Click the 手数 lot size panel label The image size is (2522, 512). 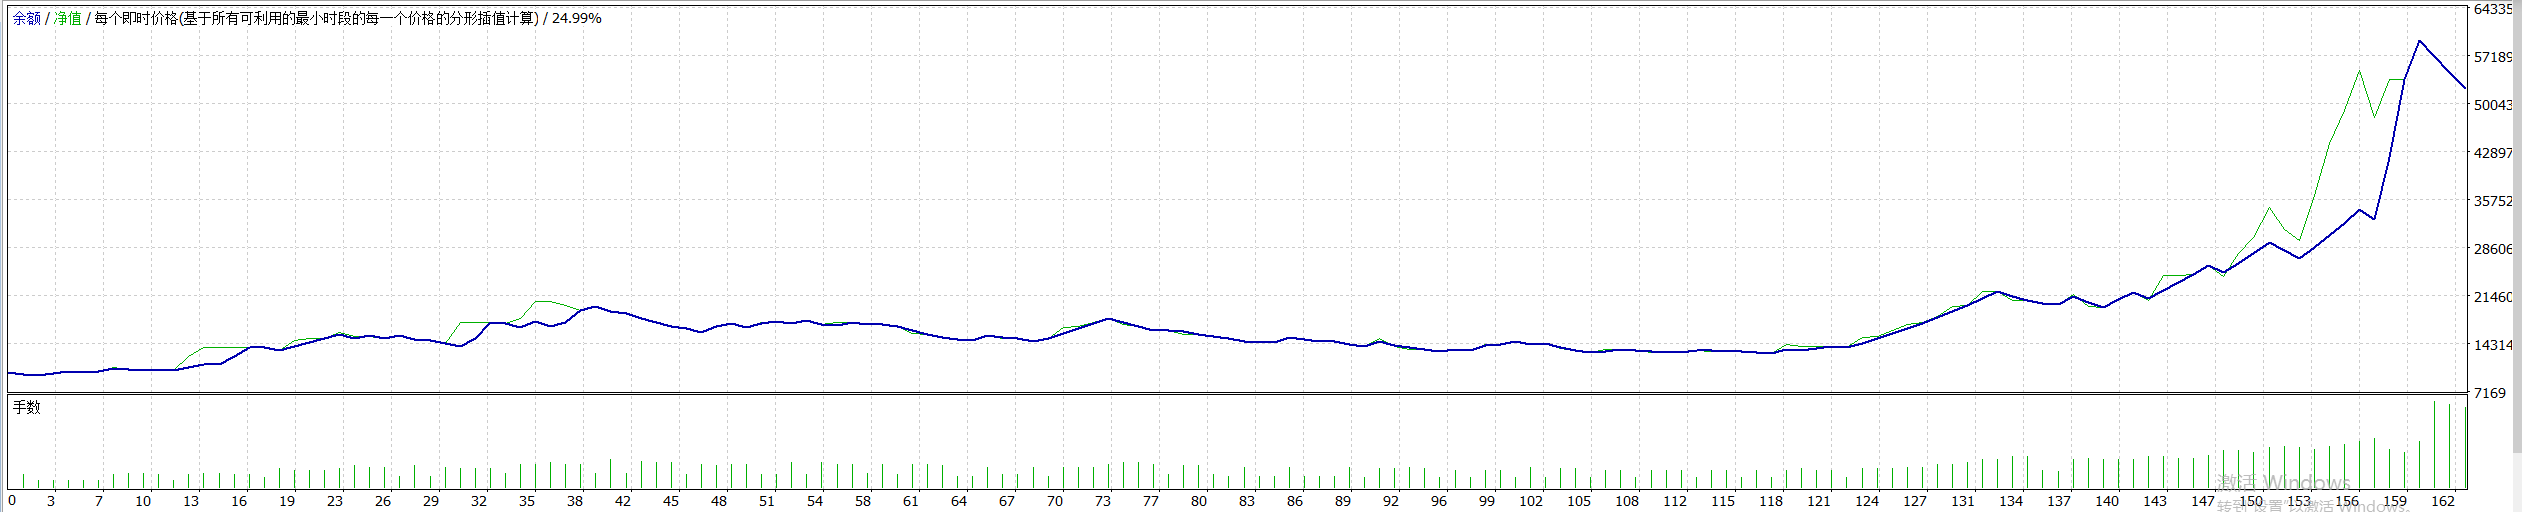27,407
